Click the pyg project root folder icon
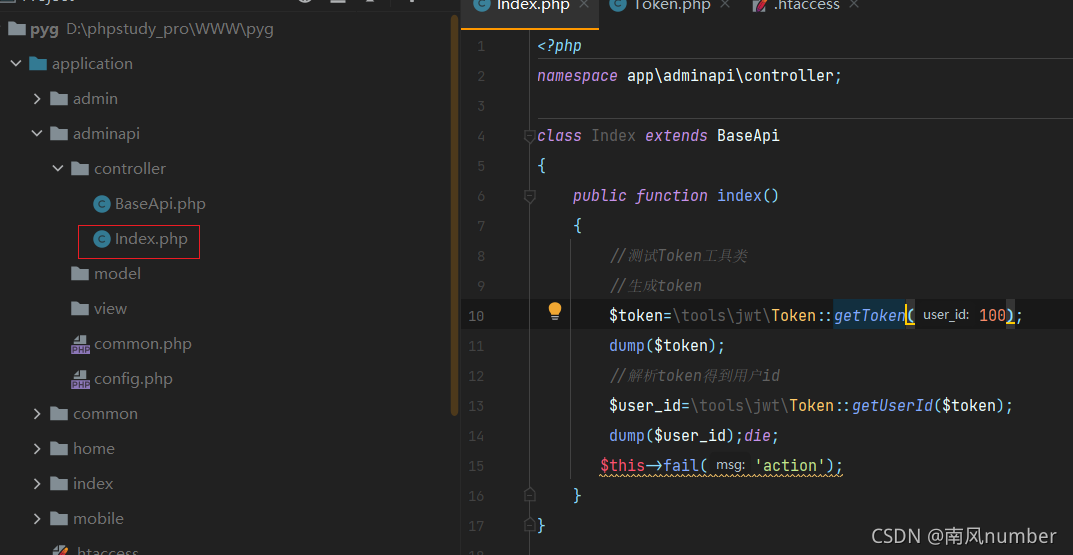1073x555 pixels. coord(17,29)
